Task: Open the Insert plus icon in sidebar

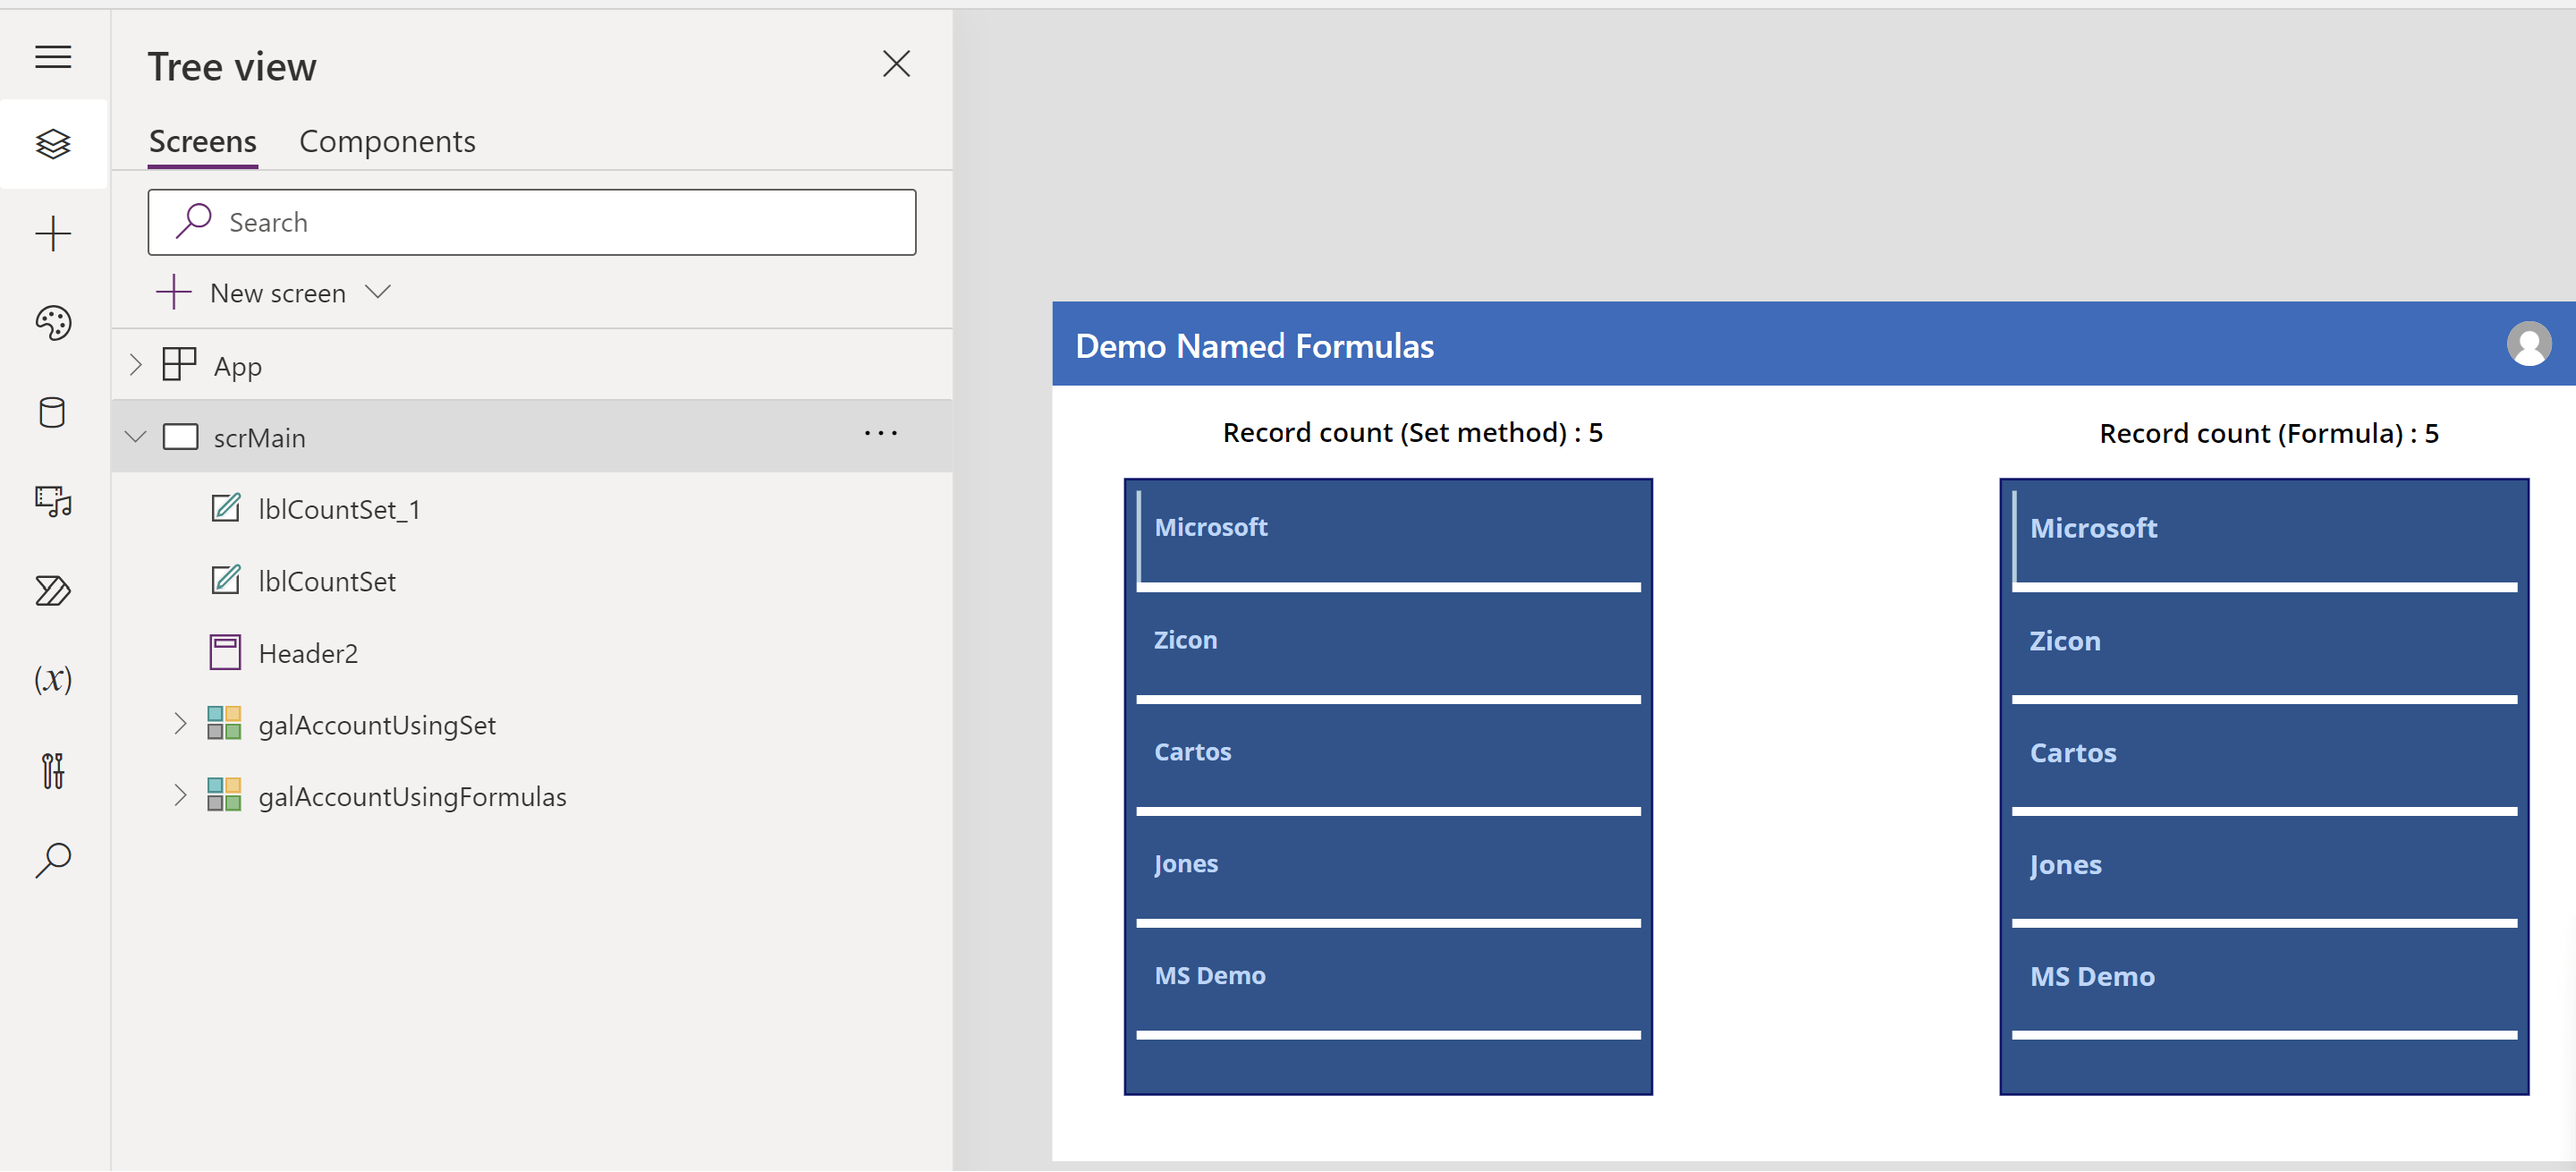Action: pyautogui.click(x=53, y=234)
